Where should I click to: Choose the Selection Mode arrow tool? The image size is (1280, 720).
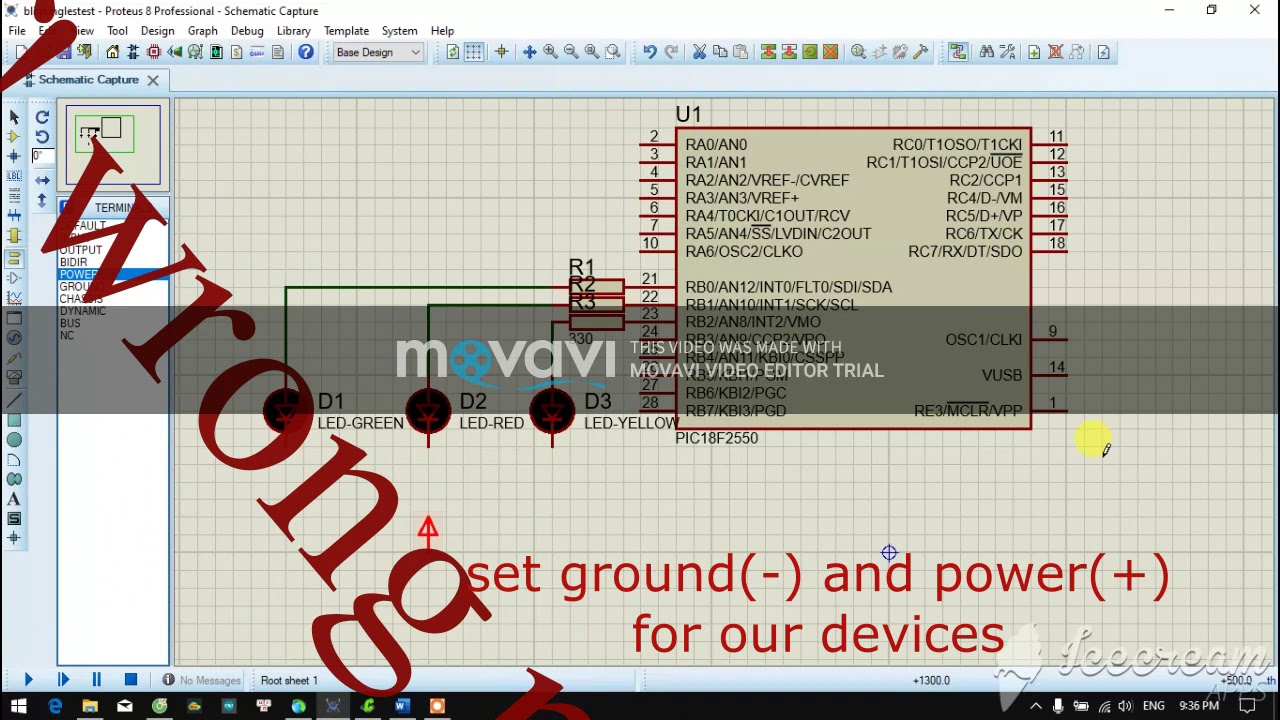pyautogui.click(x=14, y=117)
